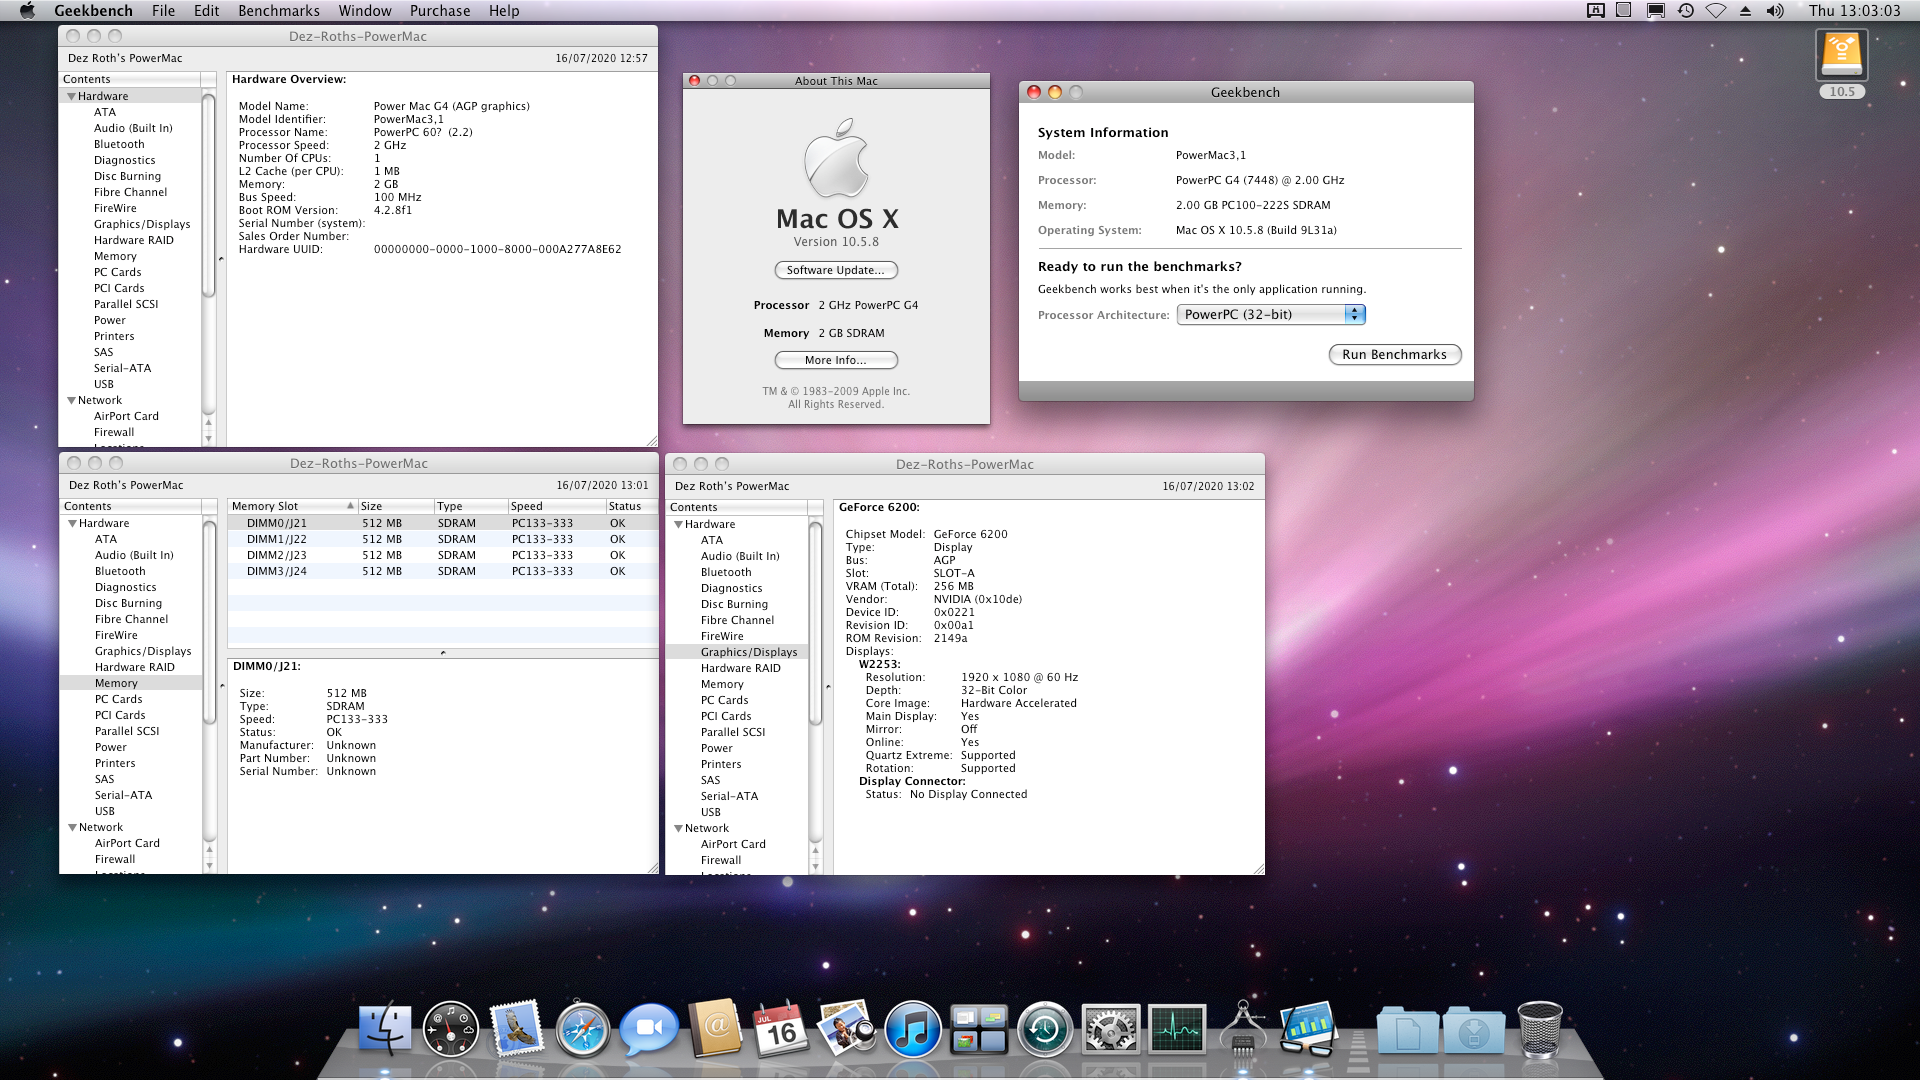Click Remote Desktop binoculars menu bar icon

pos(1595,11)
